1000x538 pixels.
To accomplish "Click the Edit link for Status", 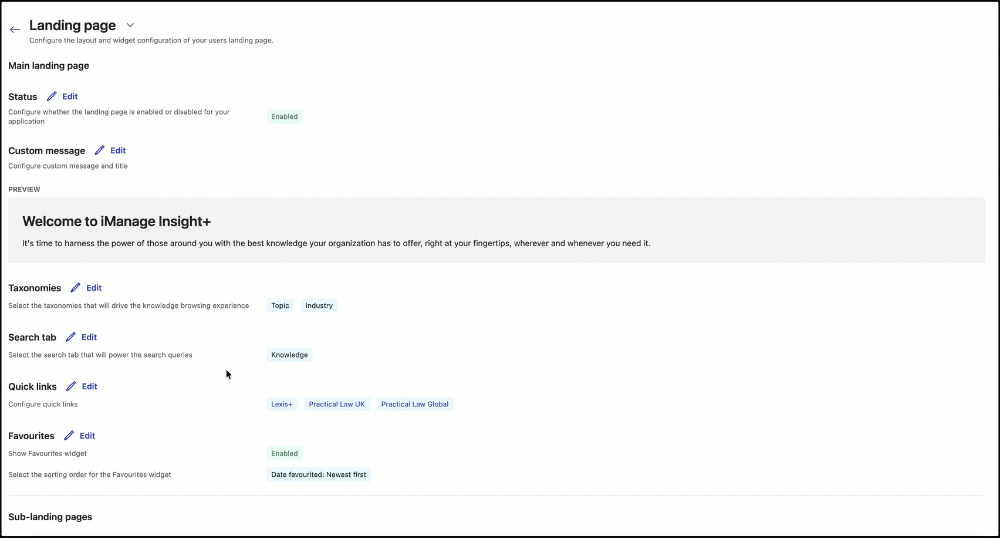I will (x=70, y=96).
